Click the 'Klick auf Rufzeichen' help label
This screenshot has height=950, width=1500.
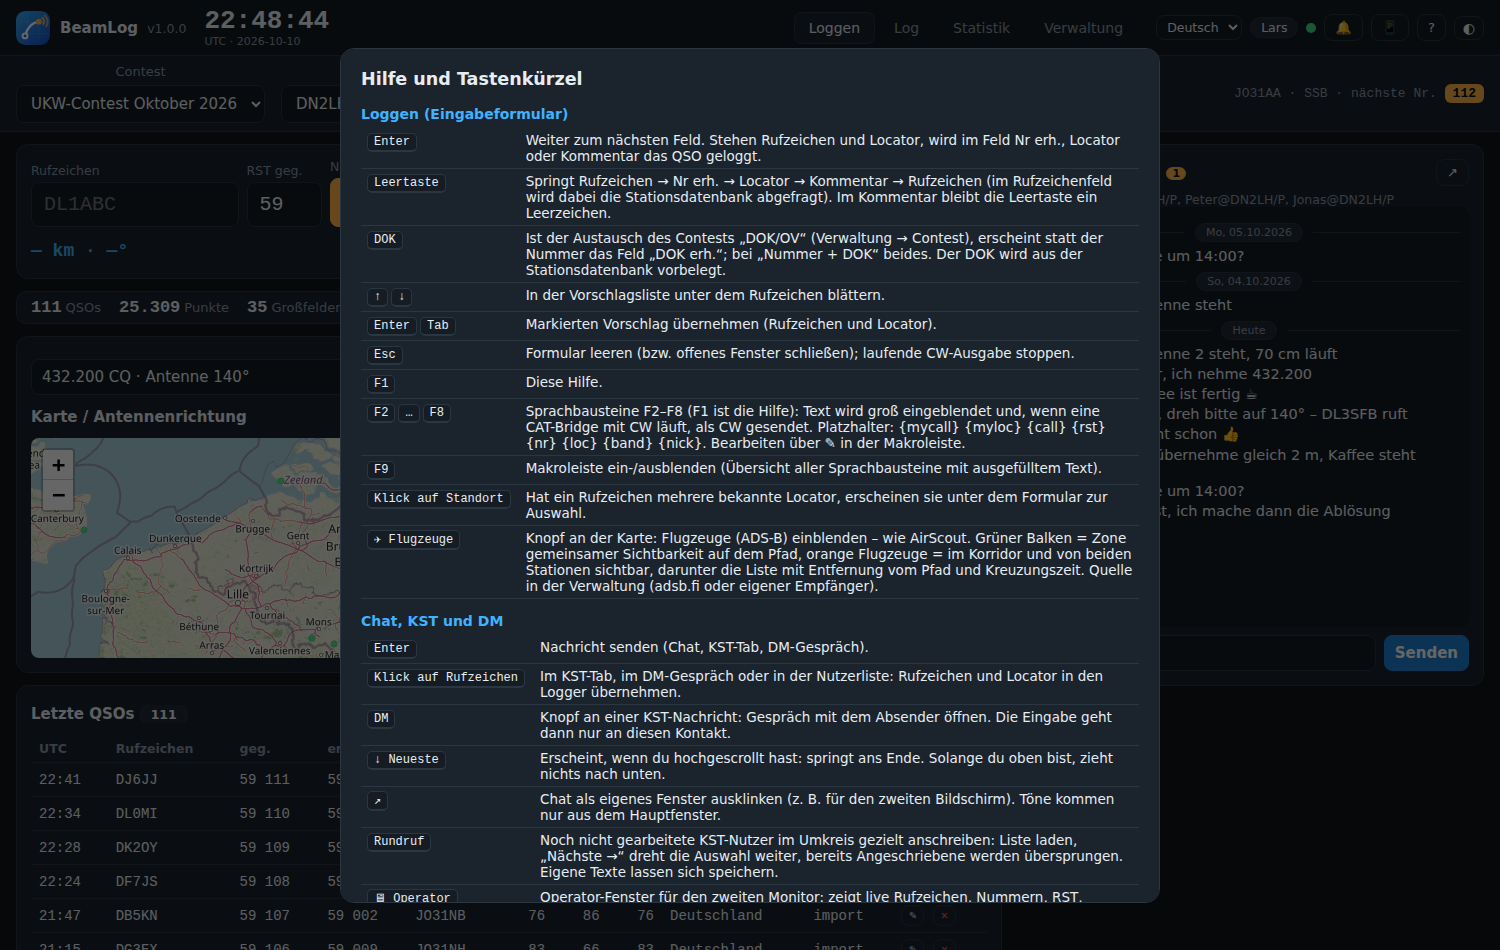(446, 677)
